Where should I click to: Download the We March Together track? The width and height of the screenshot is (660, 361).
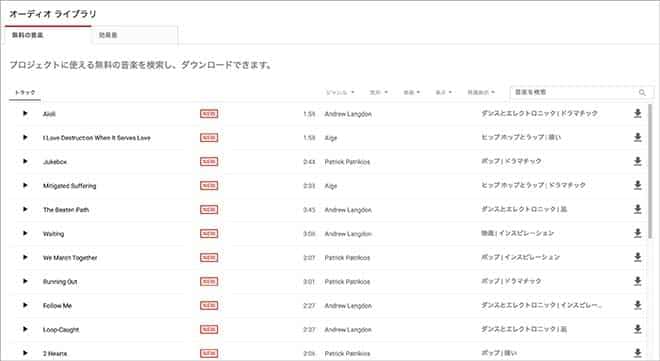tap(638, 257)
